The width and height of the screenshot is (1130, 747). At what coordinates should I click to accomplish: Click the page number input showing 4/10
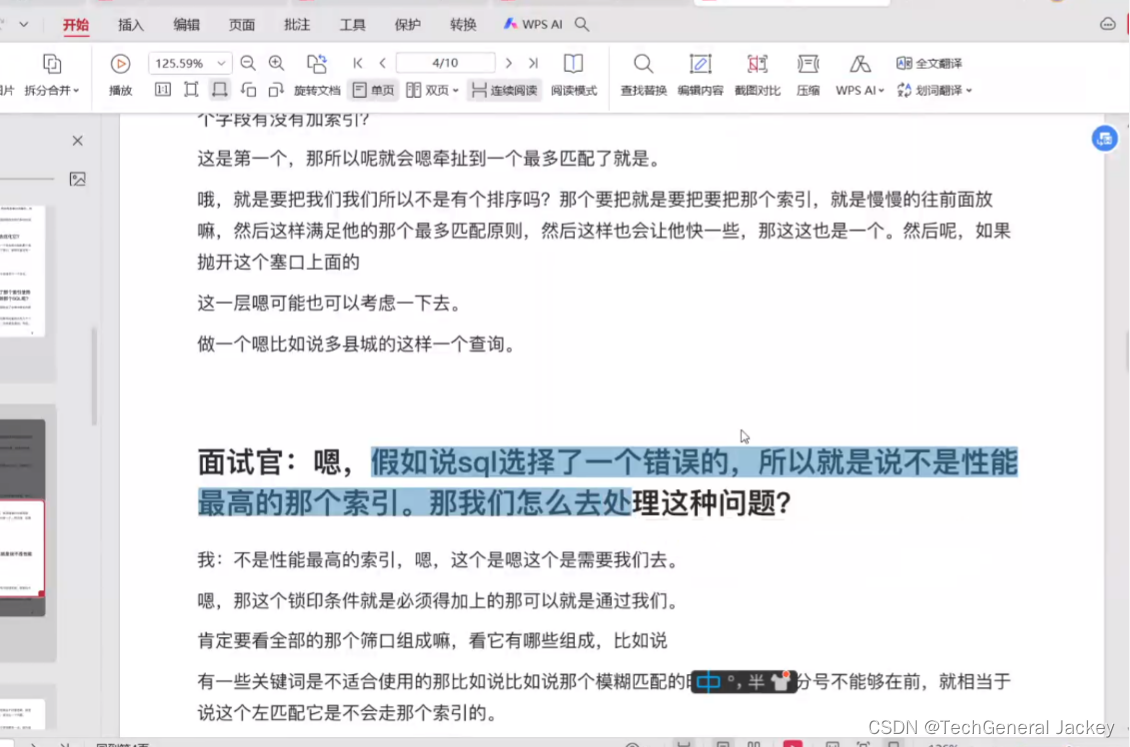(444, 62)
